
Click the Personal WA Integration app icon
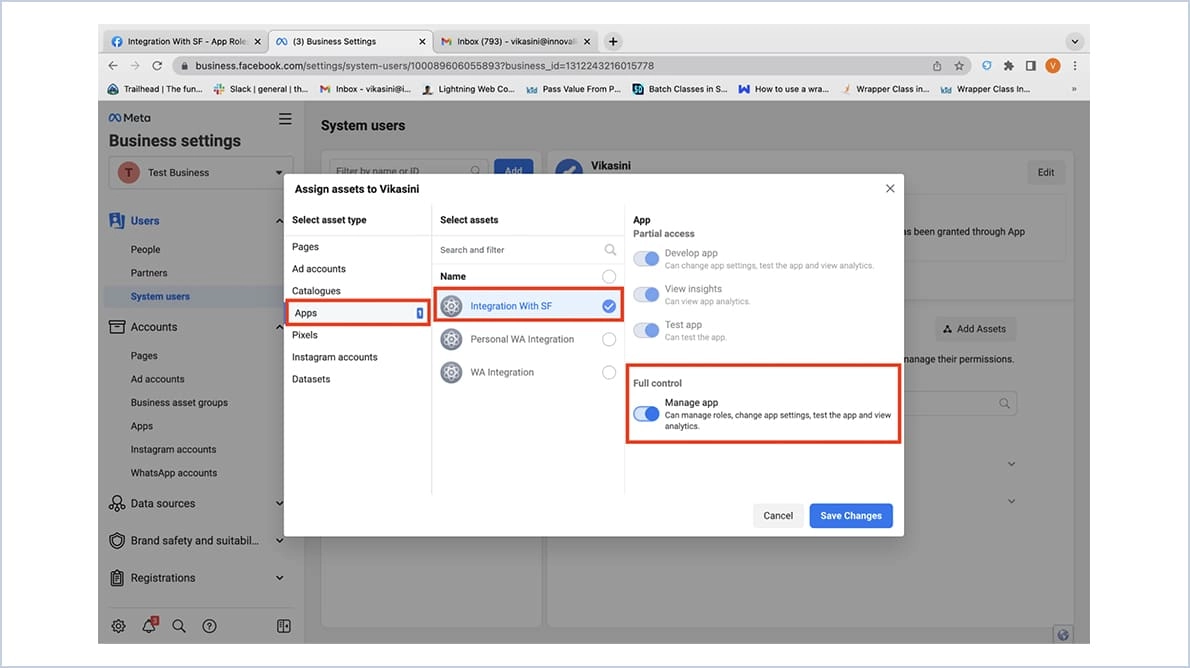tap(452, 339)
